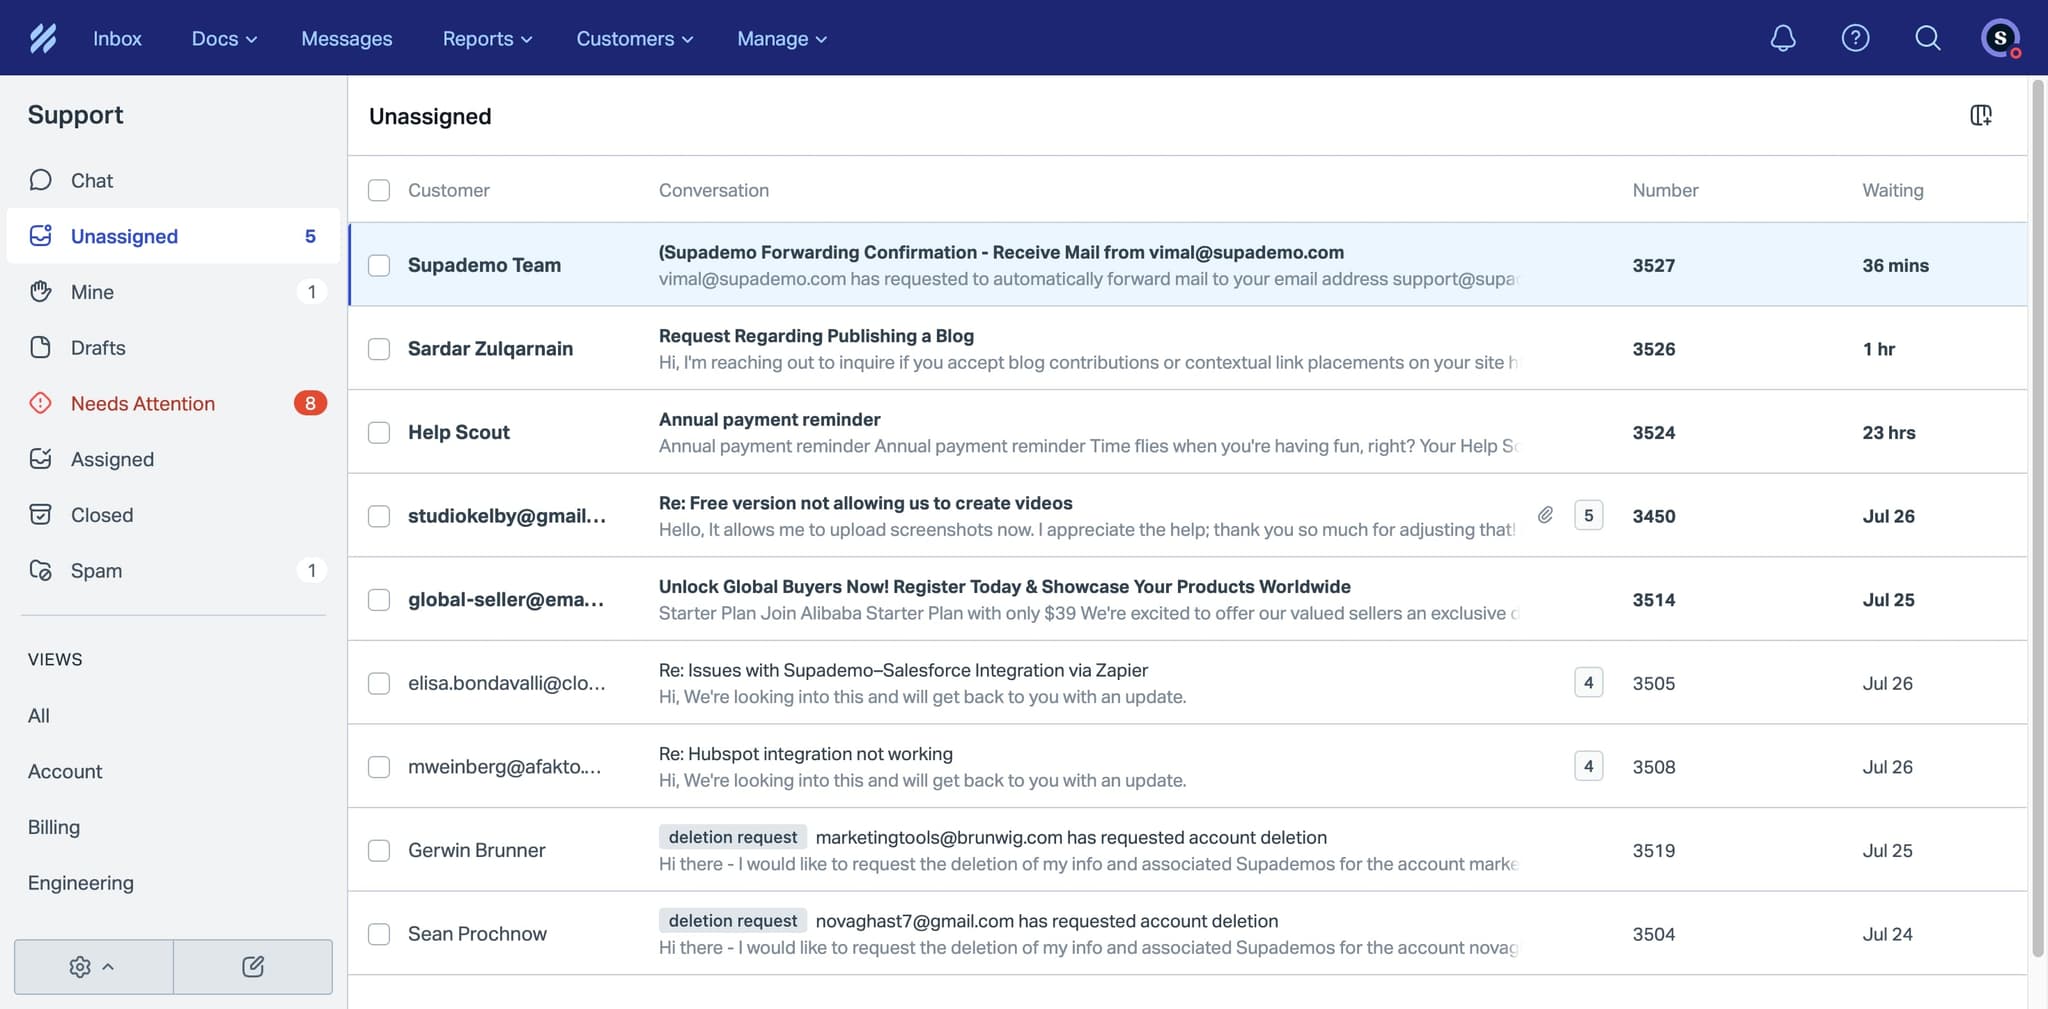Open the Annual payment reminder conversation
Image resolution: width=2048 pixels, height=1009 pixels.
[769, 420]
